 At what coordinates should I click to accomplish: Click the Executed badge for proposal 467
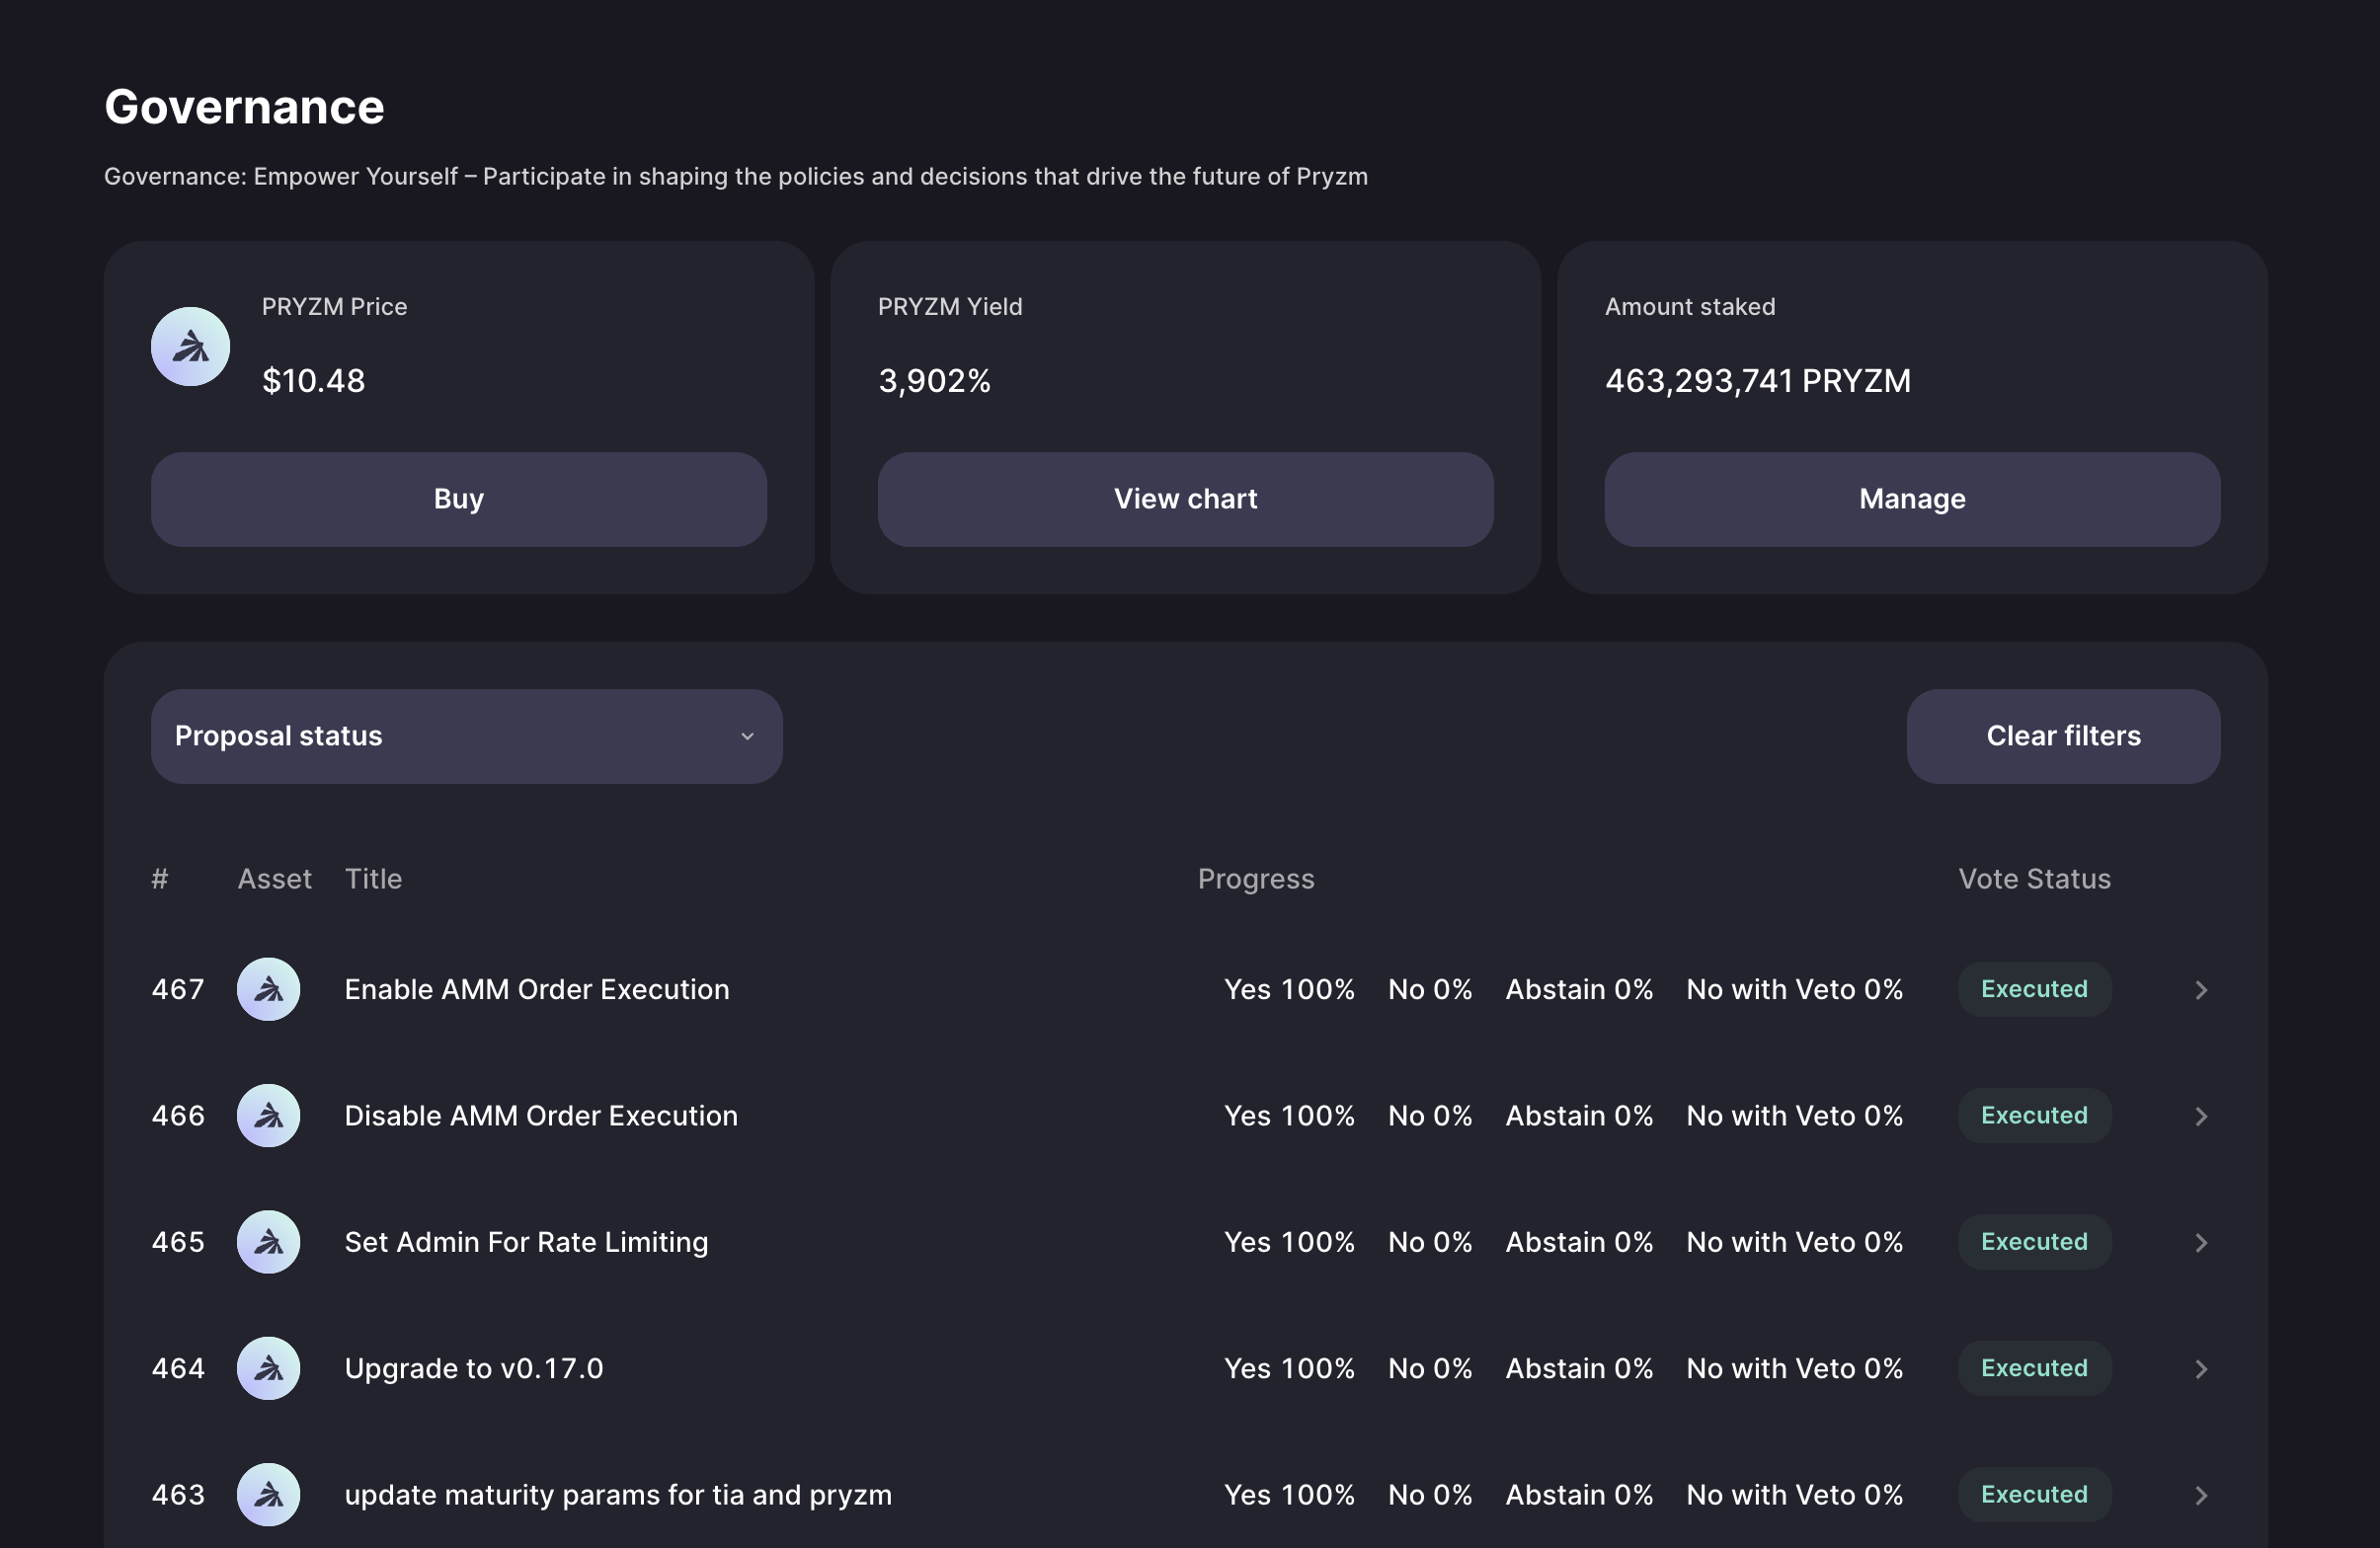pyautogui.click(x=2034, y=989)
